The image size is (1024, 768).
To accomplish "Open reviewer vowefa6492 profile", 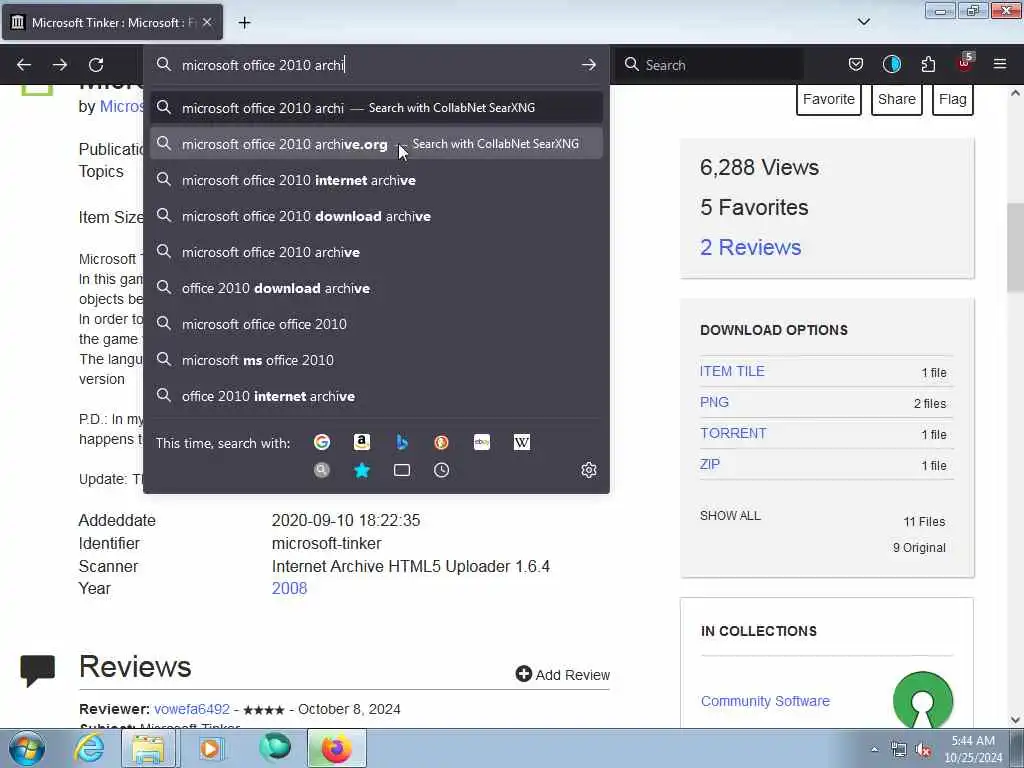I will (x=192, y=709).
